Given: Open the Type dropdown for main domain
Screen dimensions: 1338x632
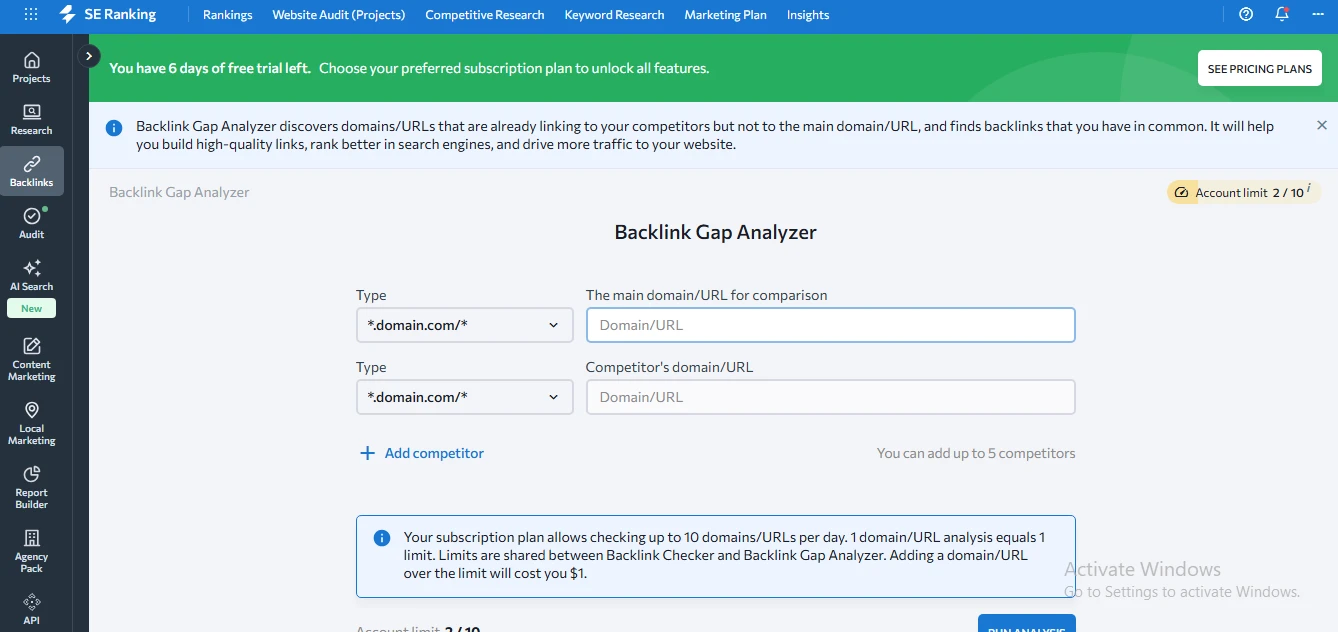Looking at the screenshot, I should click(x=465, y=325).
